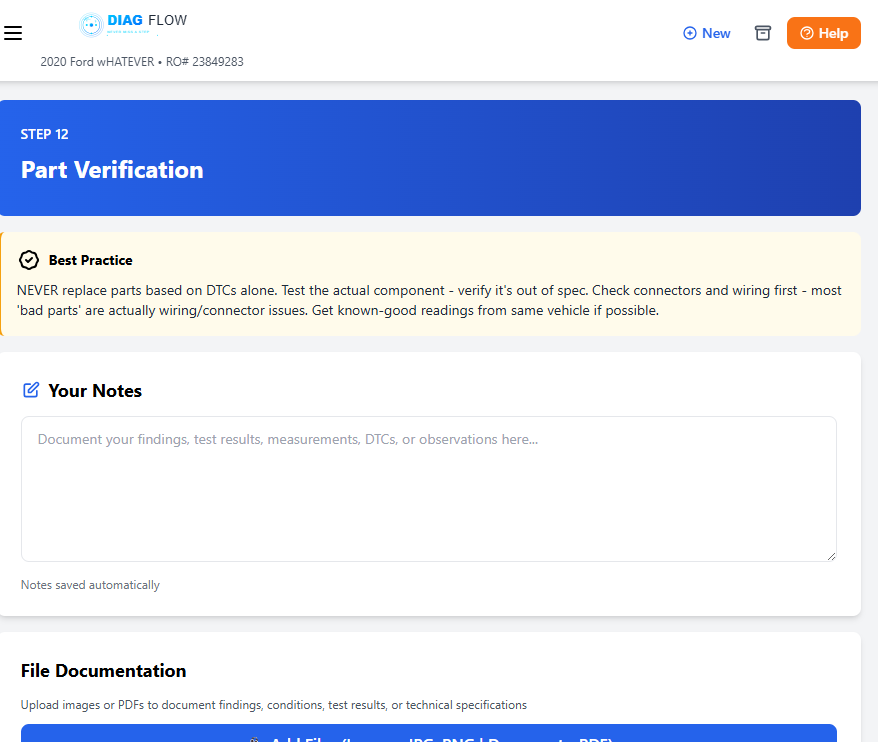Click the question mark icon on Help
878x742 pixels.
pos(807,33)
